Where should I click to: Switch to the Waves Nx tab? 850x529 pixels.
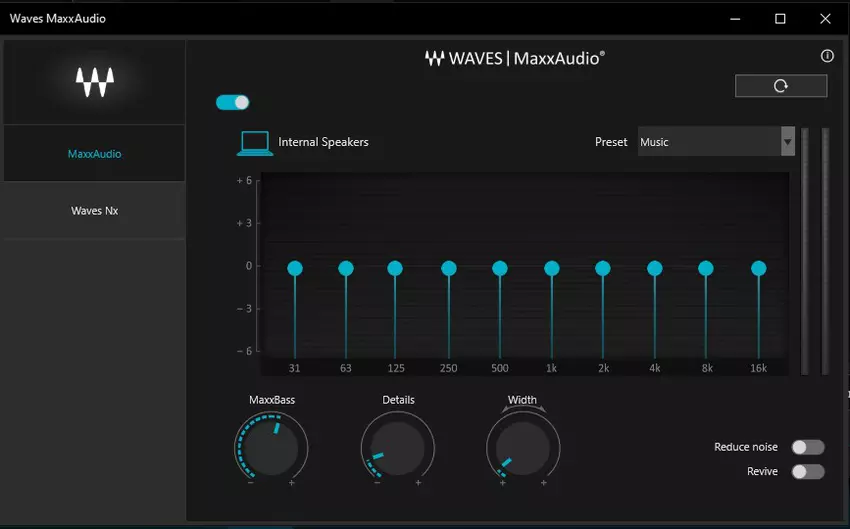click(x=94, y=211)
